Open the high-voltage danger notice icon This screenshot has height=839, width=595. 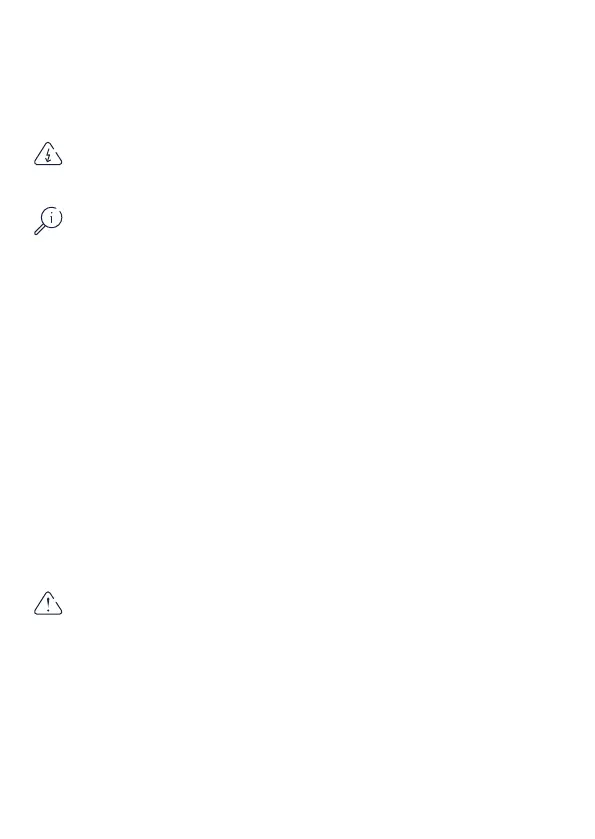coord(48,154)
